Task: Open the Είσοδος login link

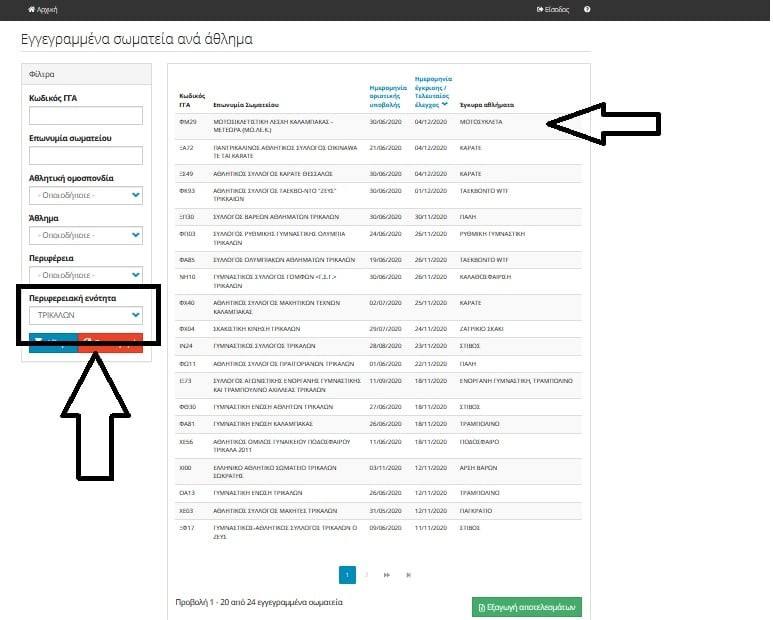Action: (x=553, y=9)
